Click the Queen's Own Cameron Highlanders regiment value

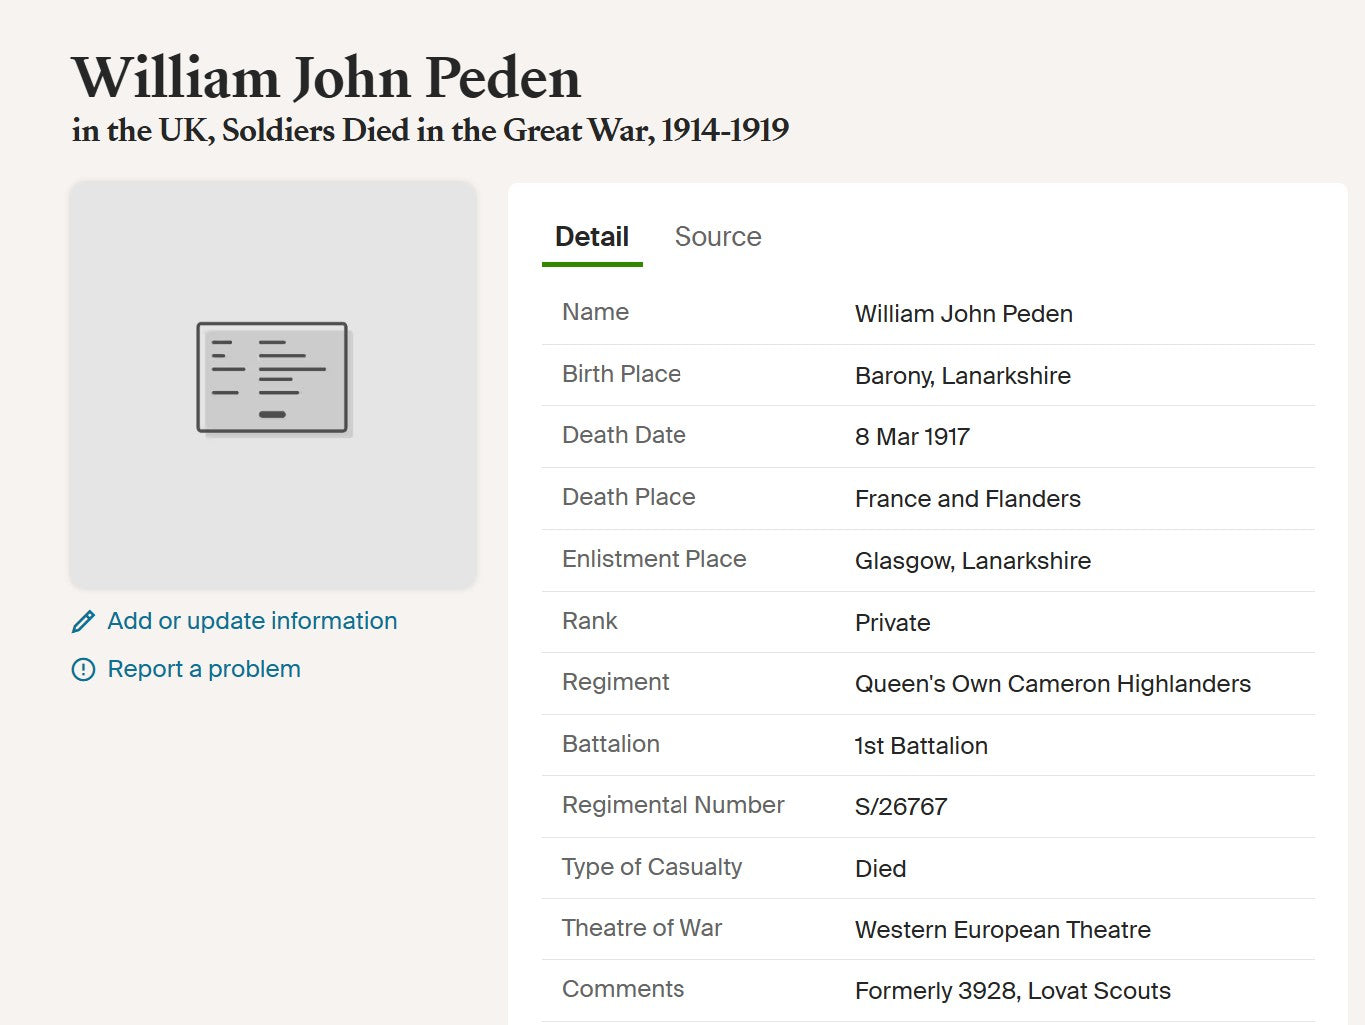tap(1052, 684)
